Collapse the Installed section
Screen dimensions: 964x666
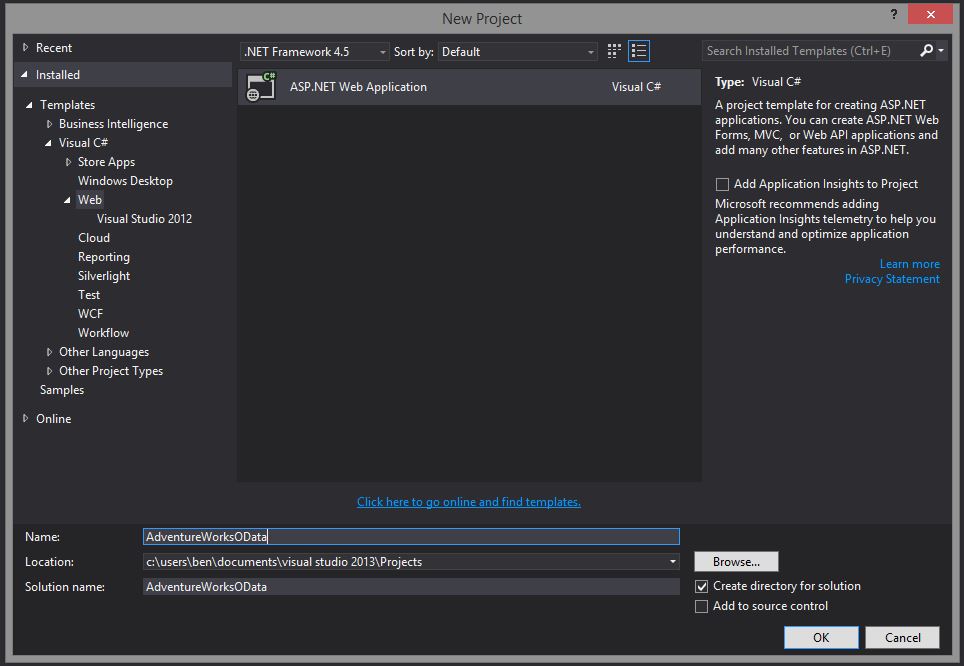pos(25,74)
